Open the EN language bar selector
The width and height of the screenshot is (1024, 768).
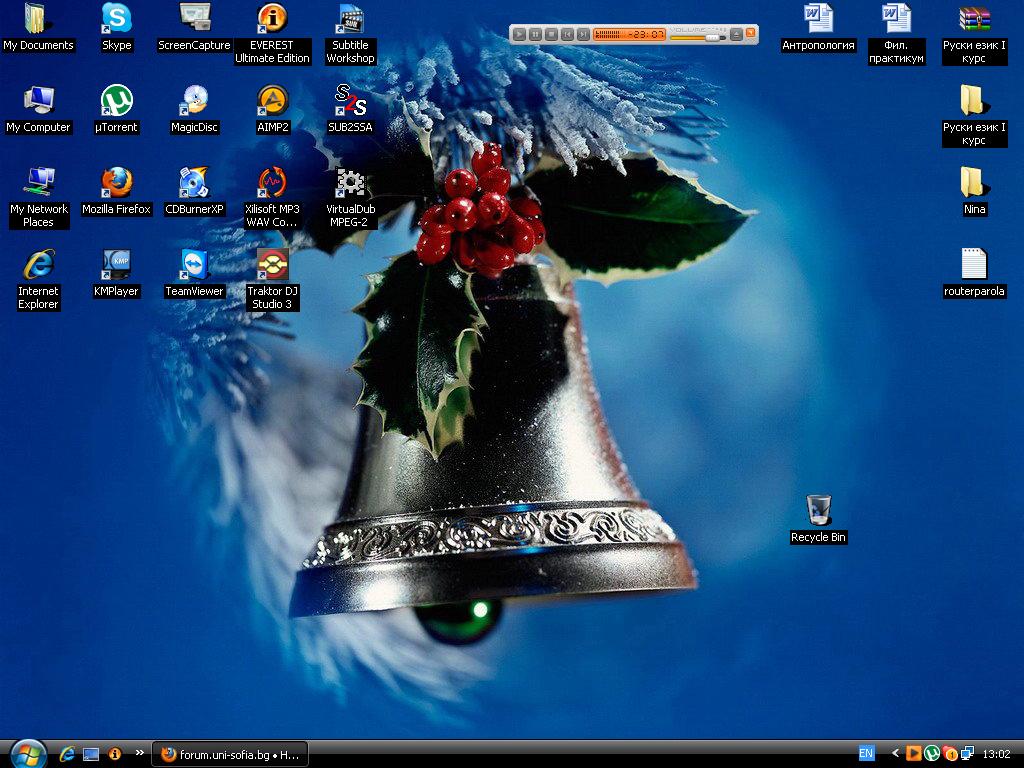coord(866,753)
